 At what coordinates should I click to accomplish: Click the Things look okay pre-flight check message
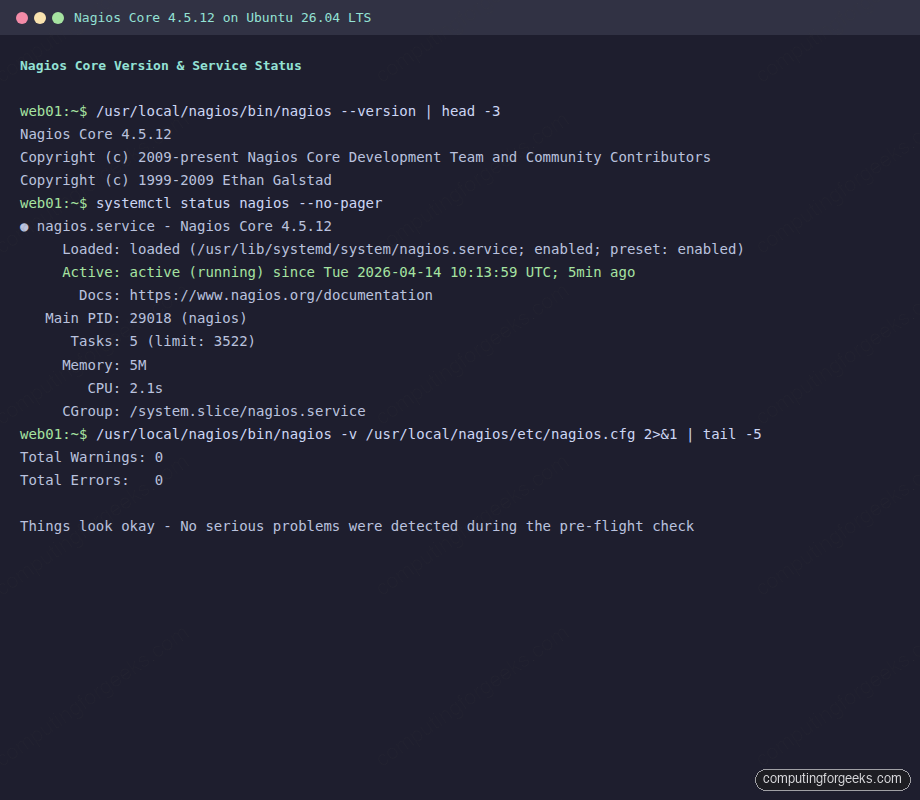tap(356, 526)
